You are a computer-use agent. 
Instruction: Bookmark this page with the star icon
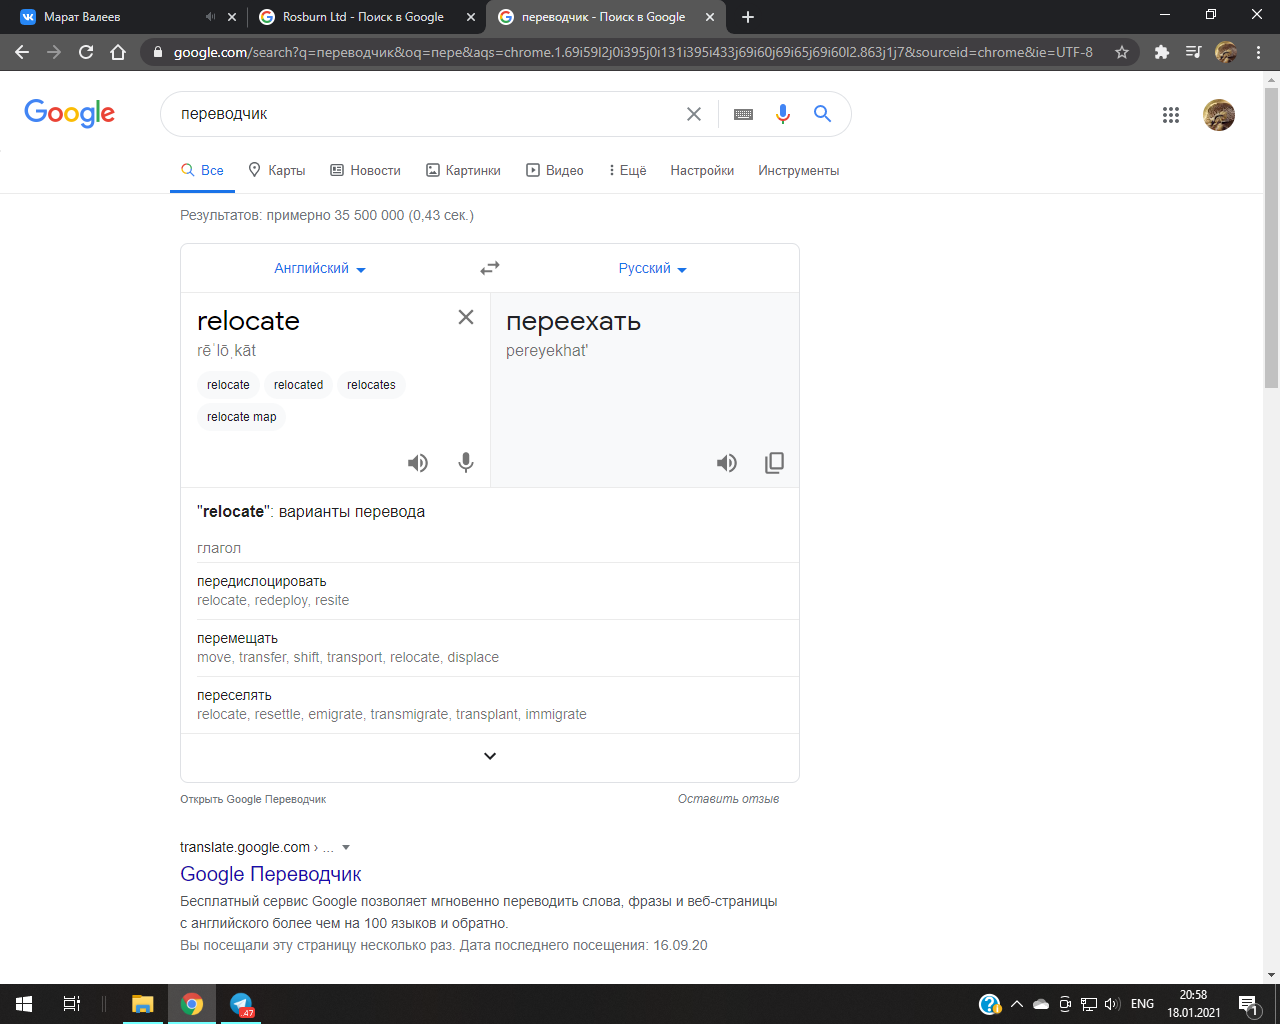pyautogui.click(x=1122, y=52)
